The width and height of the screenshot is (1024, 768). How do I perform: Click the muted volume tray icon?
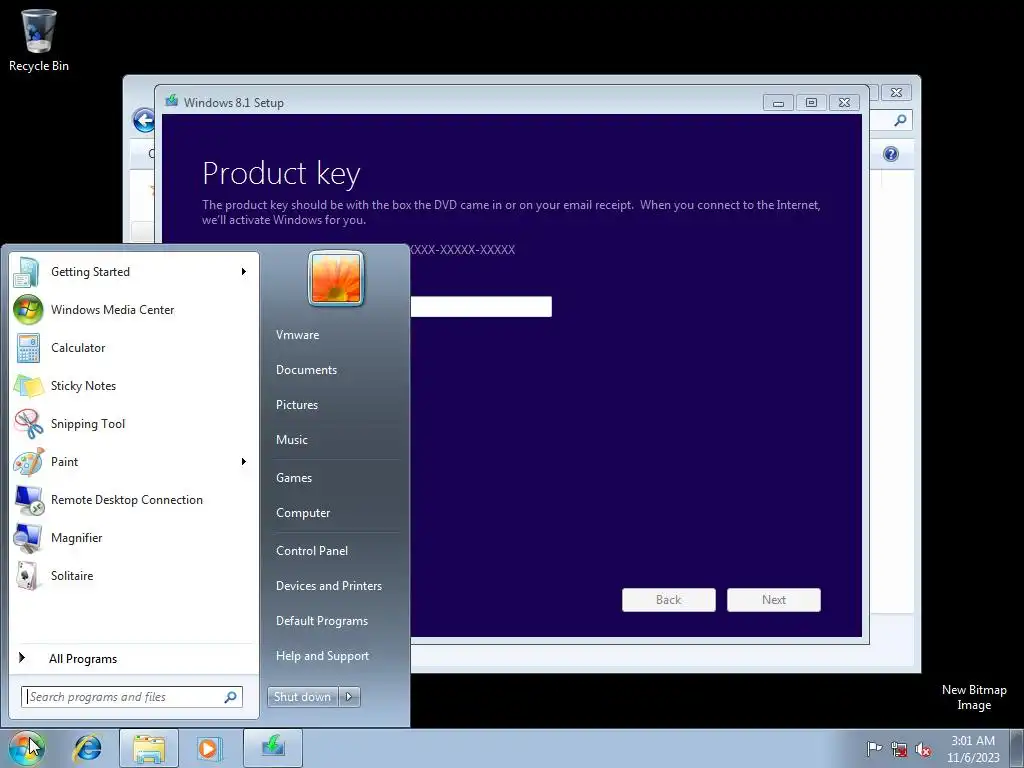tap(923, 749)
